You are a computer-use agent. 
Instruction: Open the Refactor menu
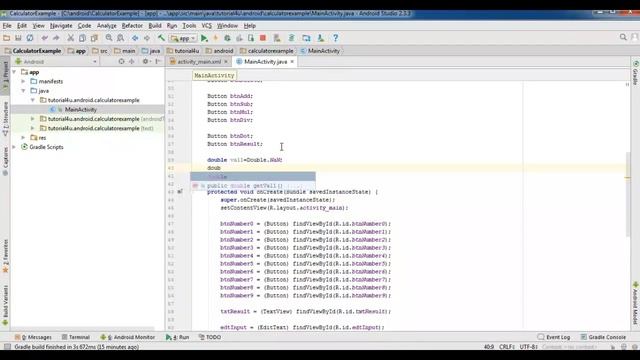click(132, 26)
